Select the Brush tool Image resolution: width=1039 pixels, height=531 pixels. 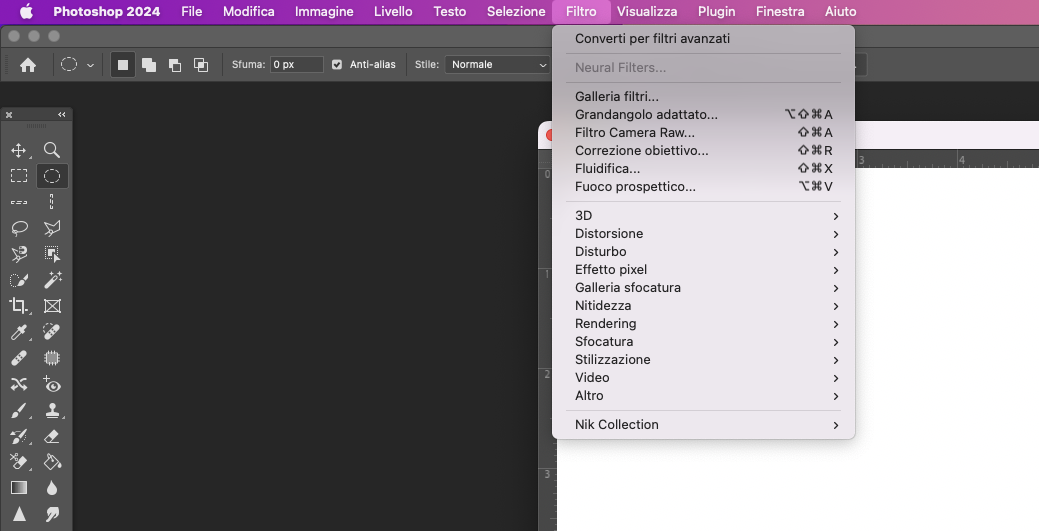[19, 411]
